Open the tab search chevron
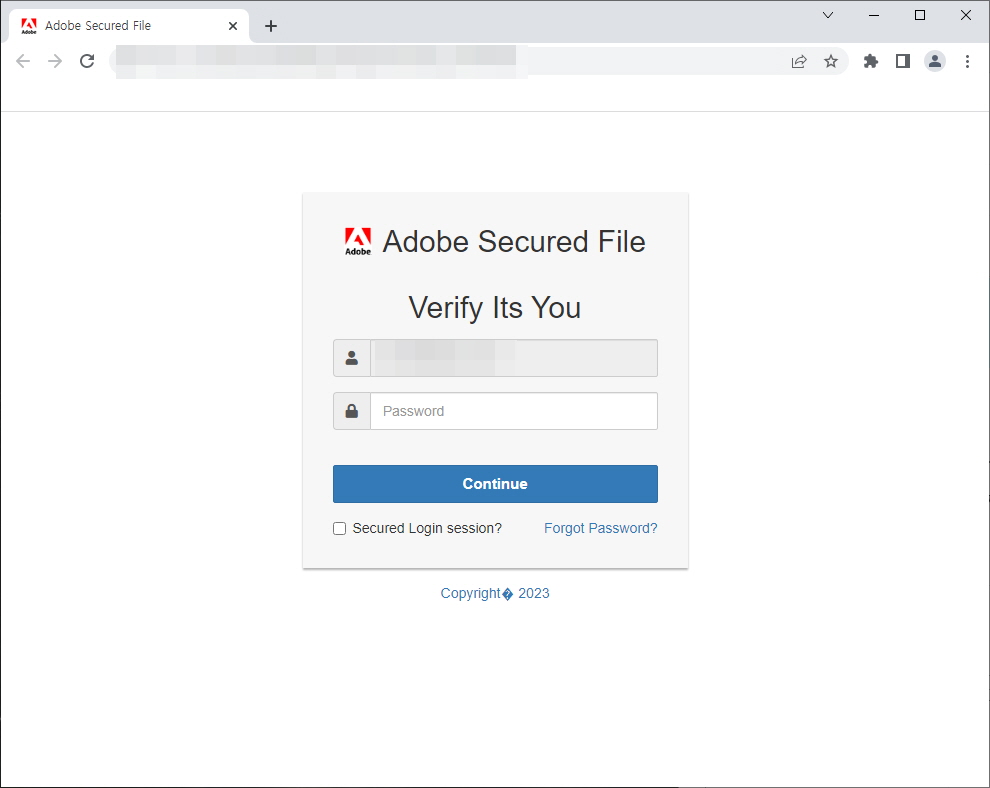 point(828,15)
